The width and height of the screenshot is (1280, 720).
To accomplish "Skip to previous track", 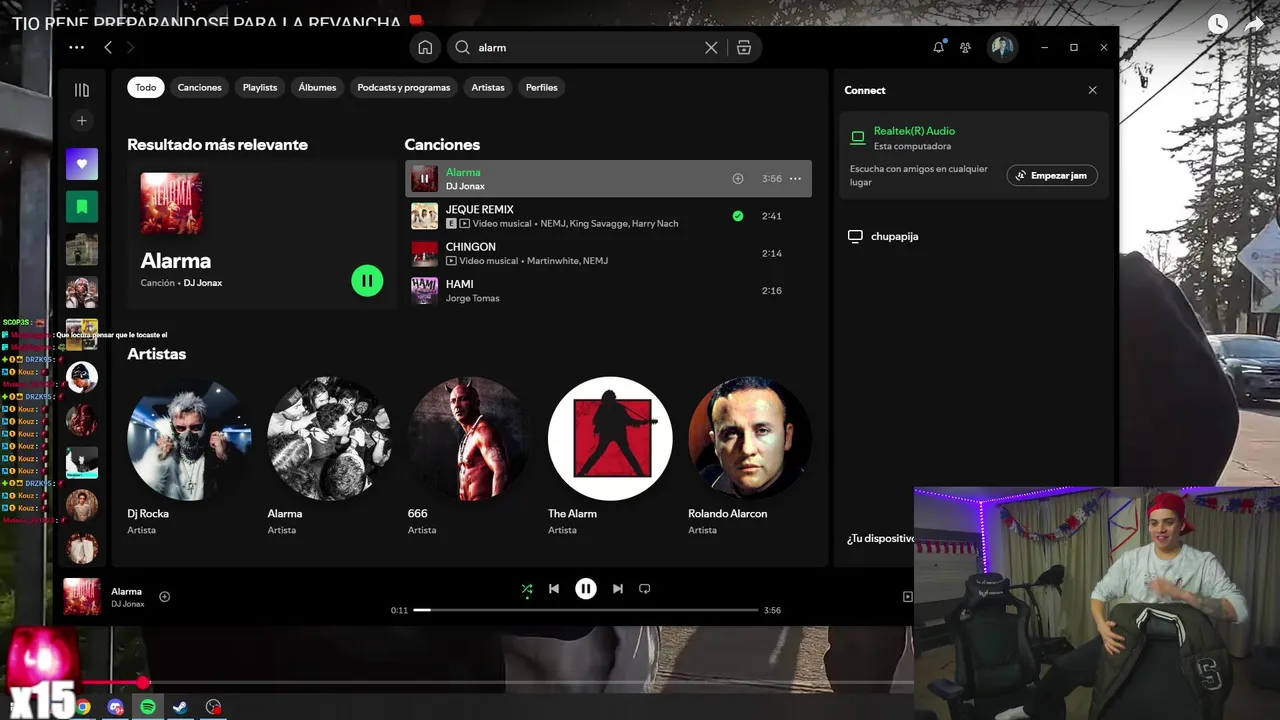I will pos(554,589).
